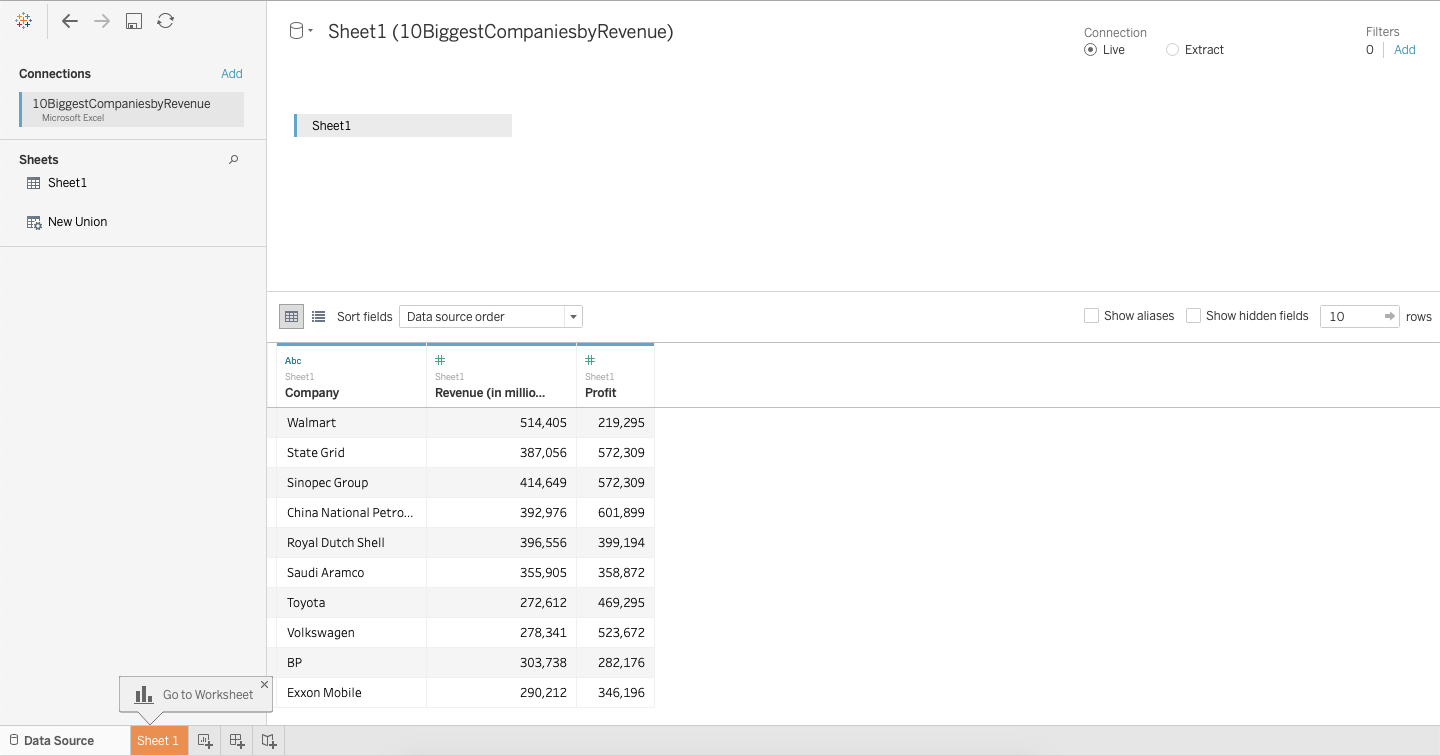Click profit value 219,295
1440x756 pixels.
(621, 423)
